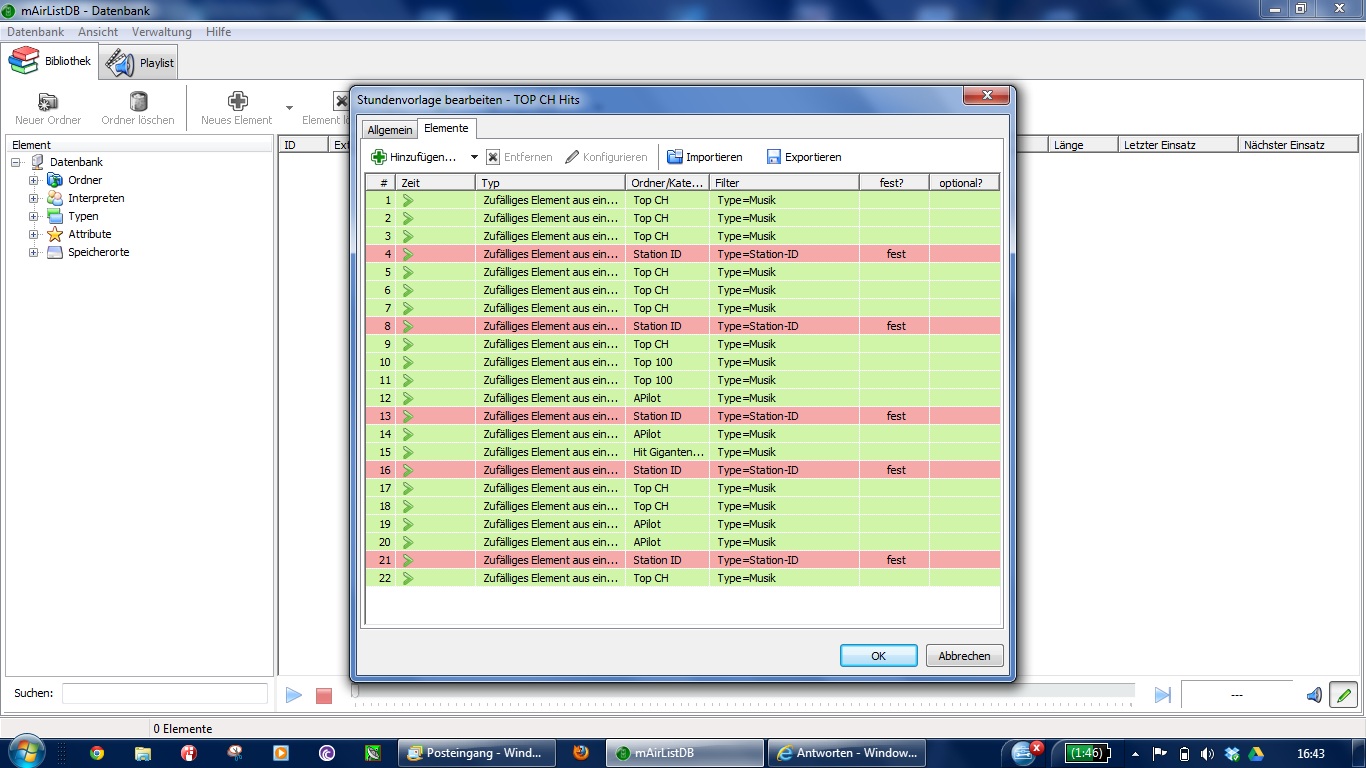Image resolution: width=1366 pixels, height=768 pixels.
Task: Switch to the Allgemein tab
Action: click(389, 130)
